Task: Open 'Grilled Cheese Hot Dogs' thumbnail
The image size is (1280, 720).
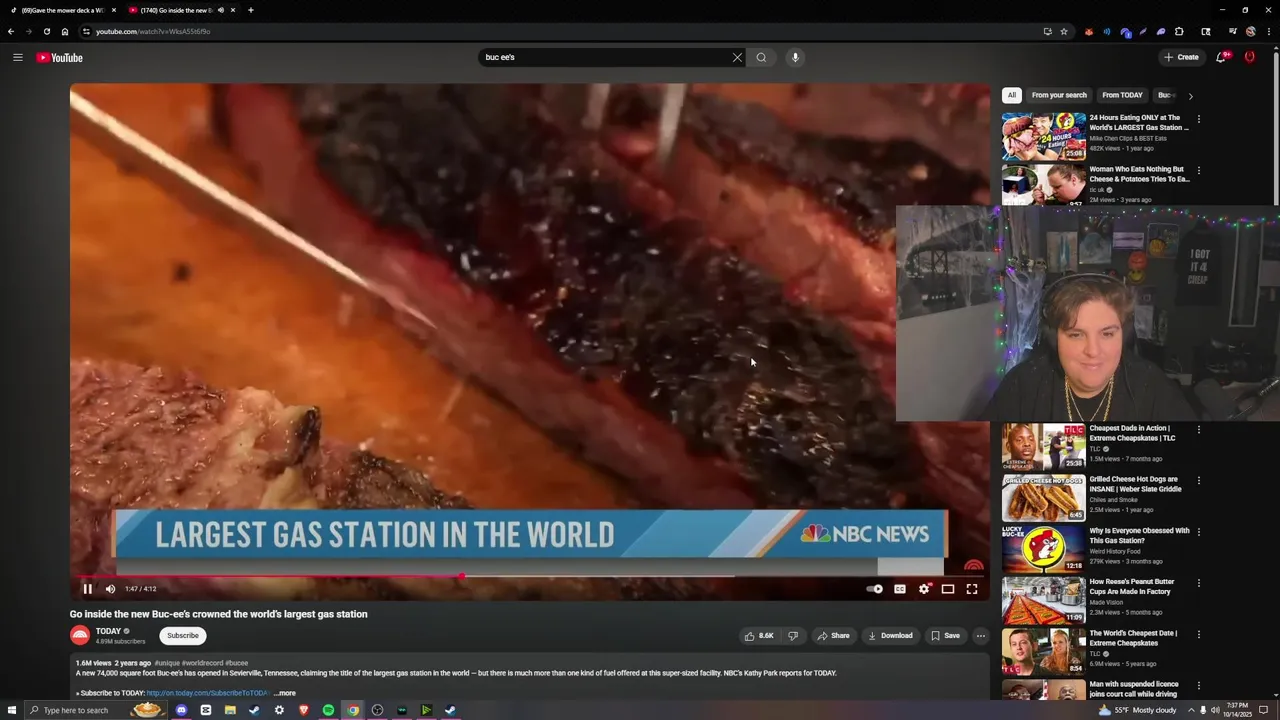Action: [x=1044, y=498]
